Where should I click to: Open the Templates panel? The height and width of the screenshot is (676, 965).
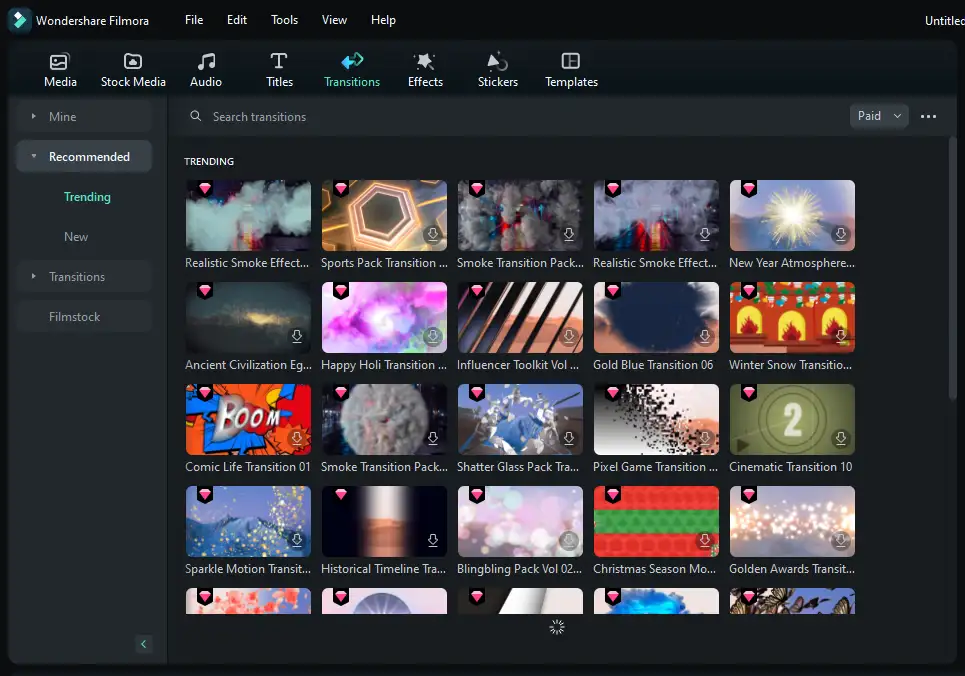coord(571,62)
